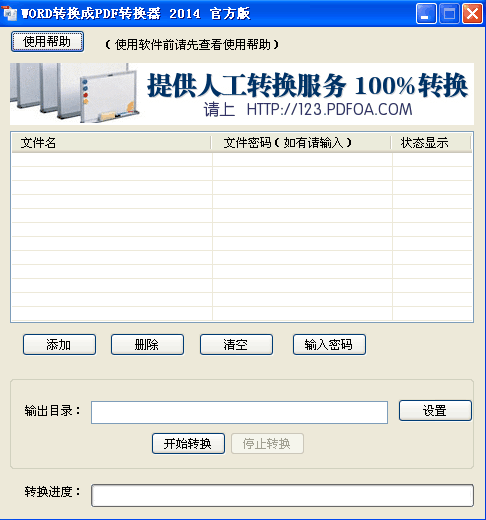Click 清空 to clear the list
Screen dimensions: 486x520
click(x=236, y=345)
